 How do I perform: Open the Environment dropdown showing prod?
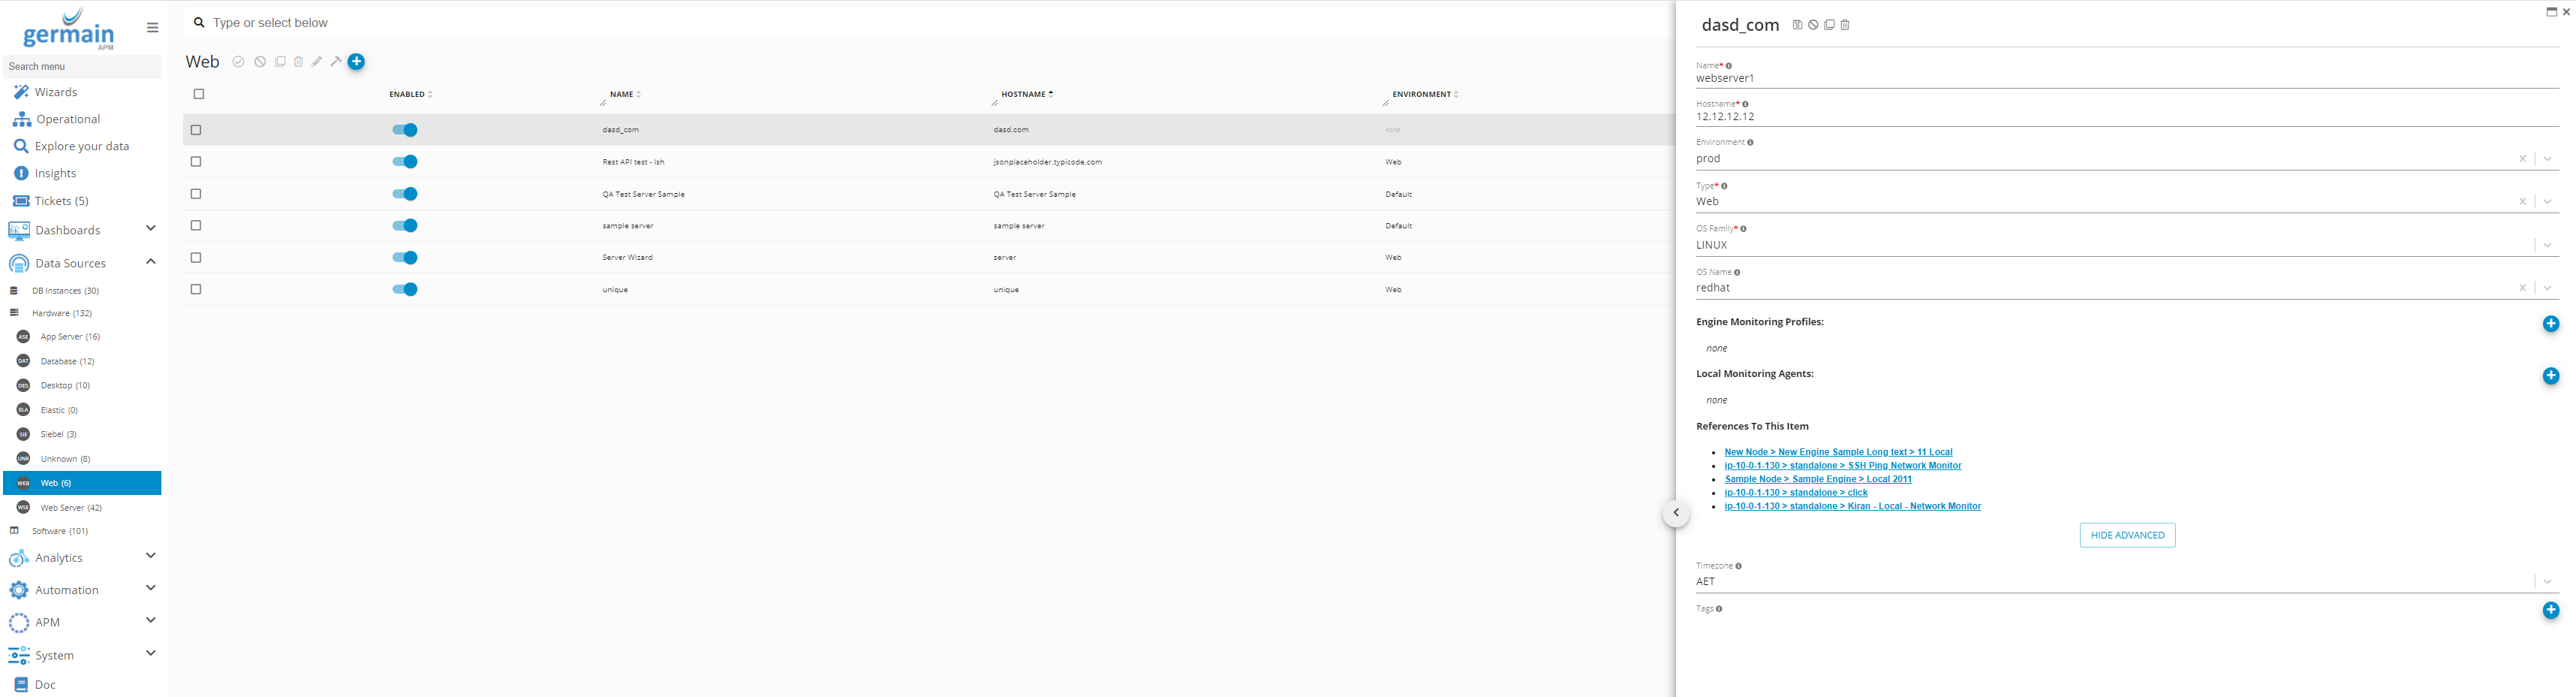pos(2547,159)
